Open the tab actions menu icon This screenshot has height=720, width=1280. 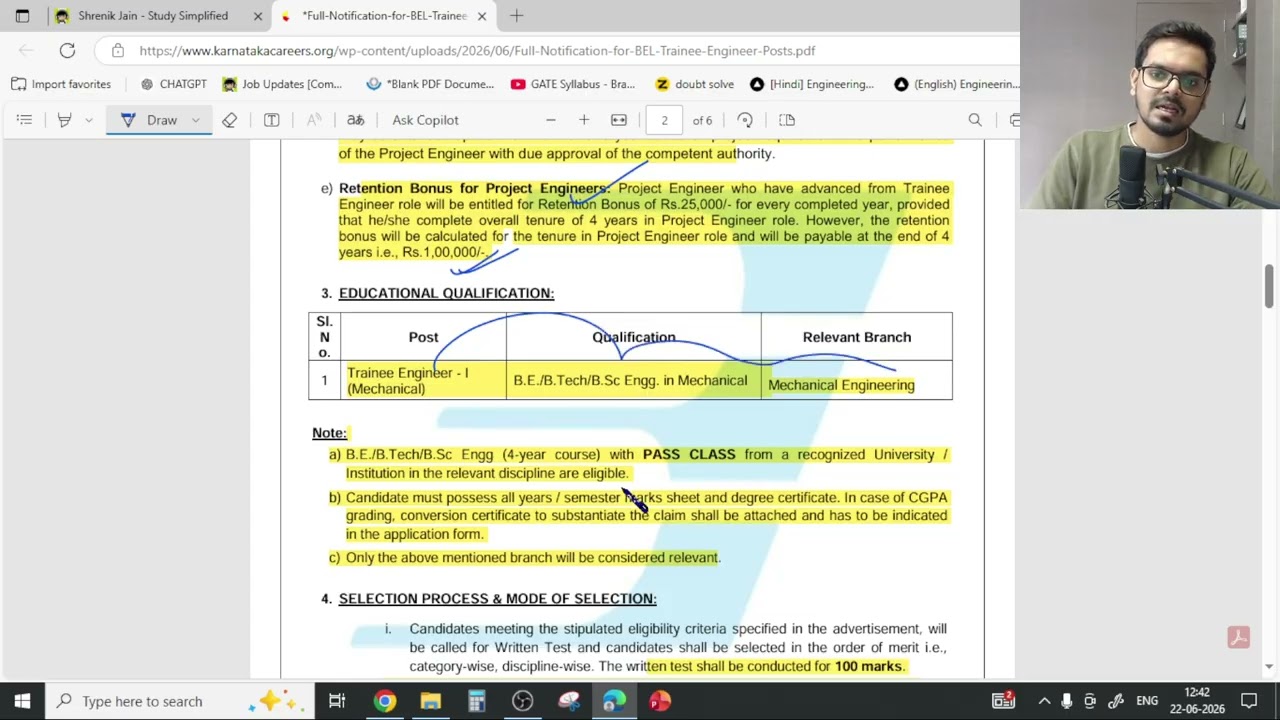pos(22,16)
